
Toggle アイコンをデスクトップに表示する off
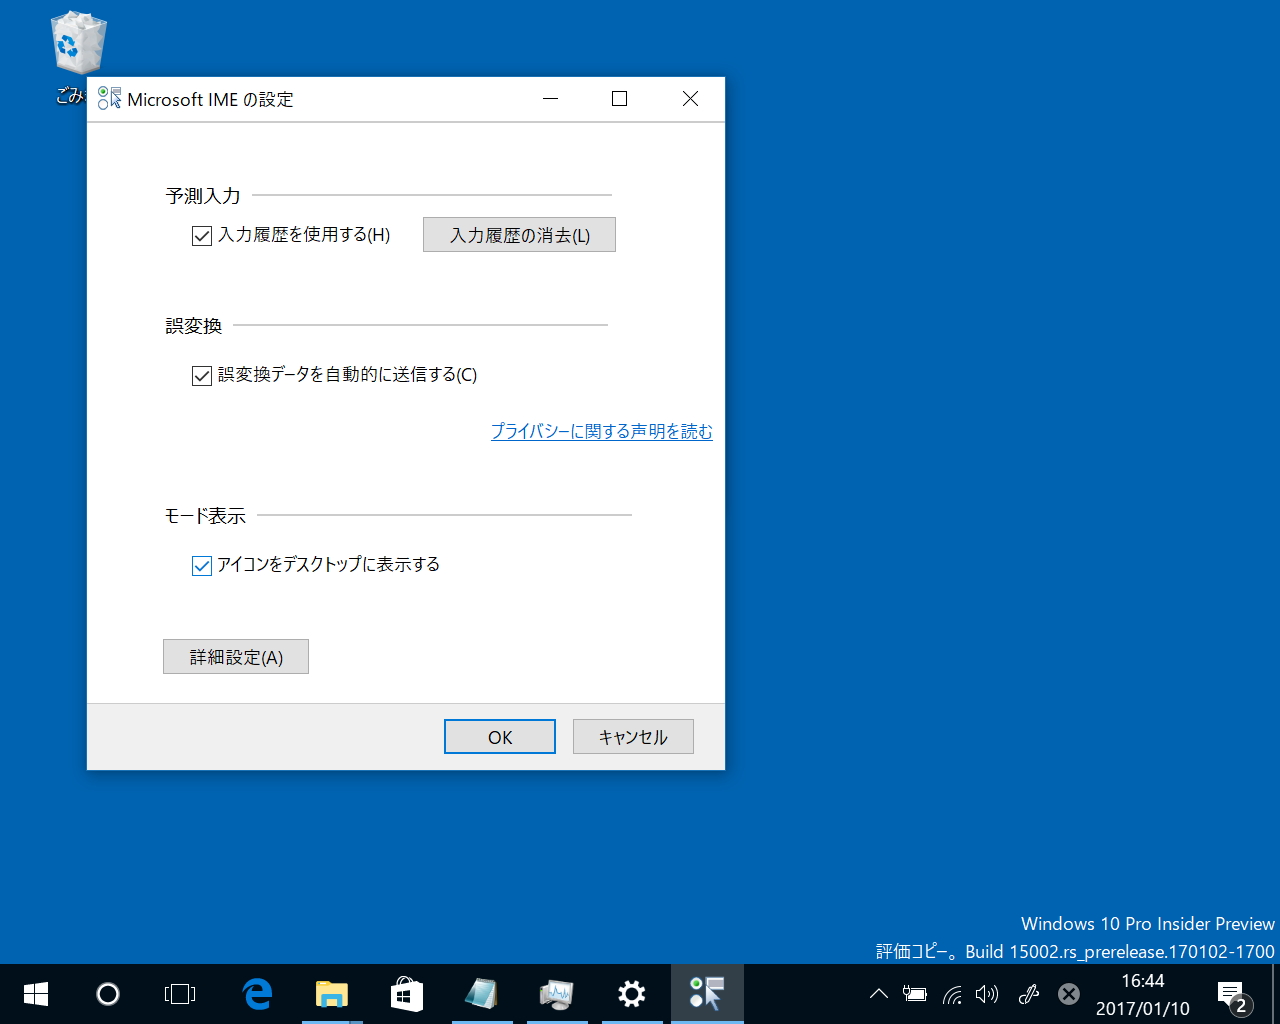click(x=201, y=565)
